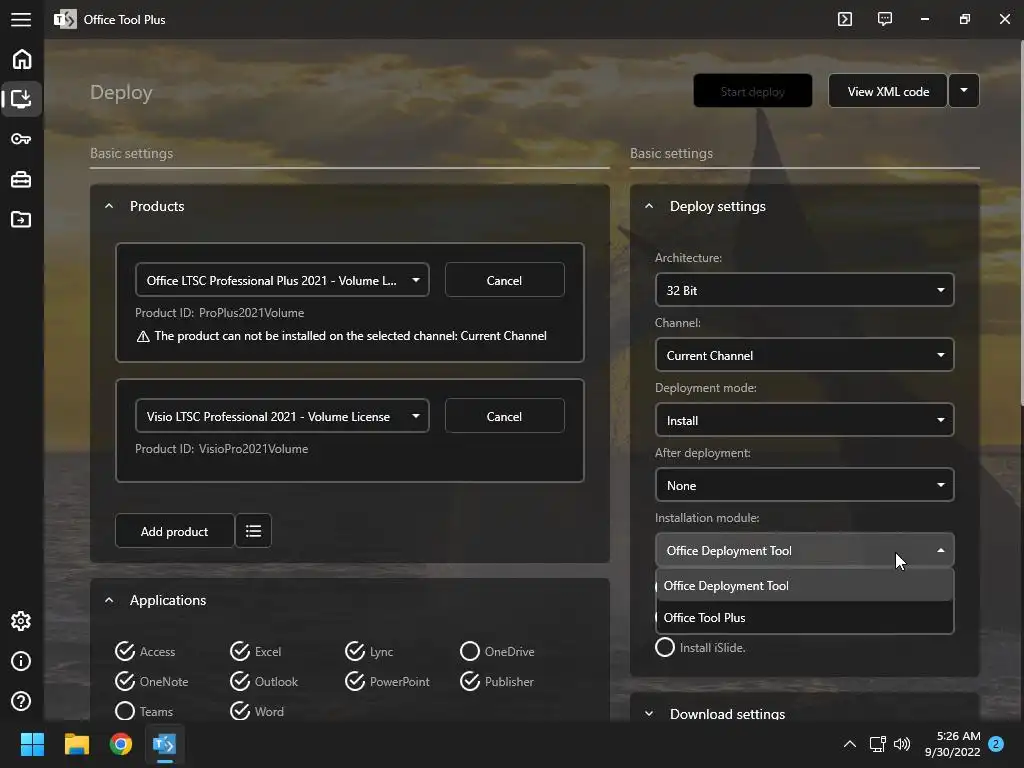The width and height of the screenshot is (1024, 768).
Task: Open the About info icon
Action: [x=22, y=661]
